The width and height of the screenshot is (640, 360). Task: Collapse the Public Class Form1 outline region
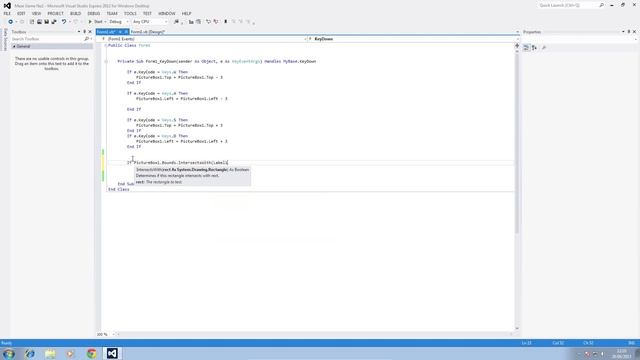tap(106, 45)
